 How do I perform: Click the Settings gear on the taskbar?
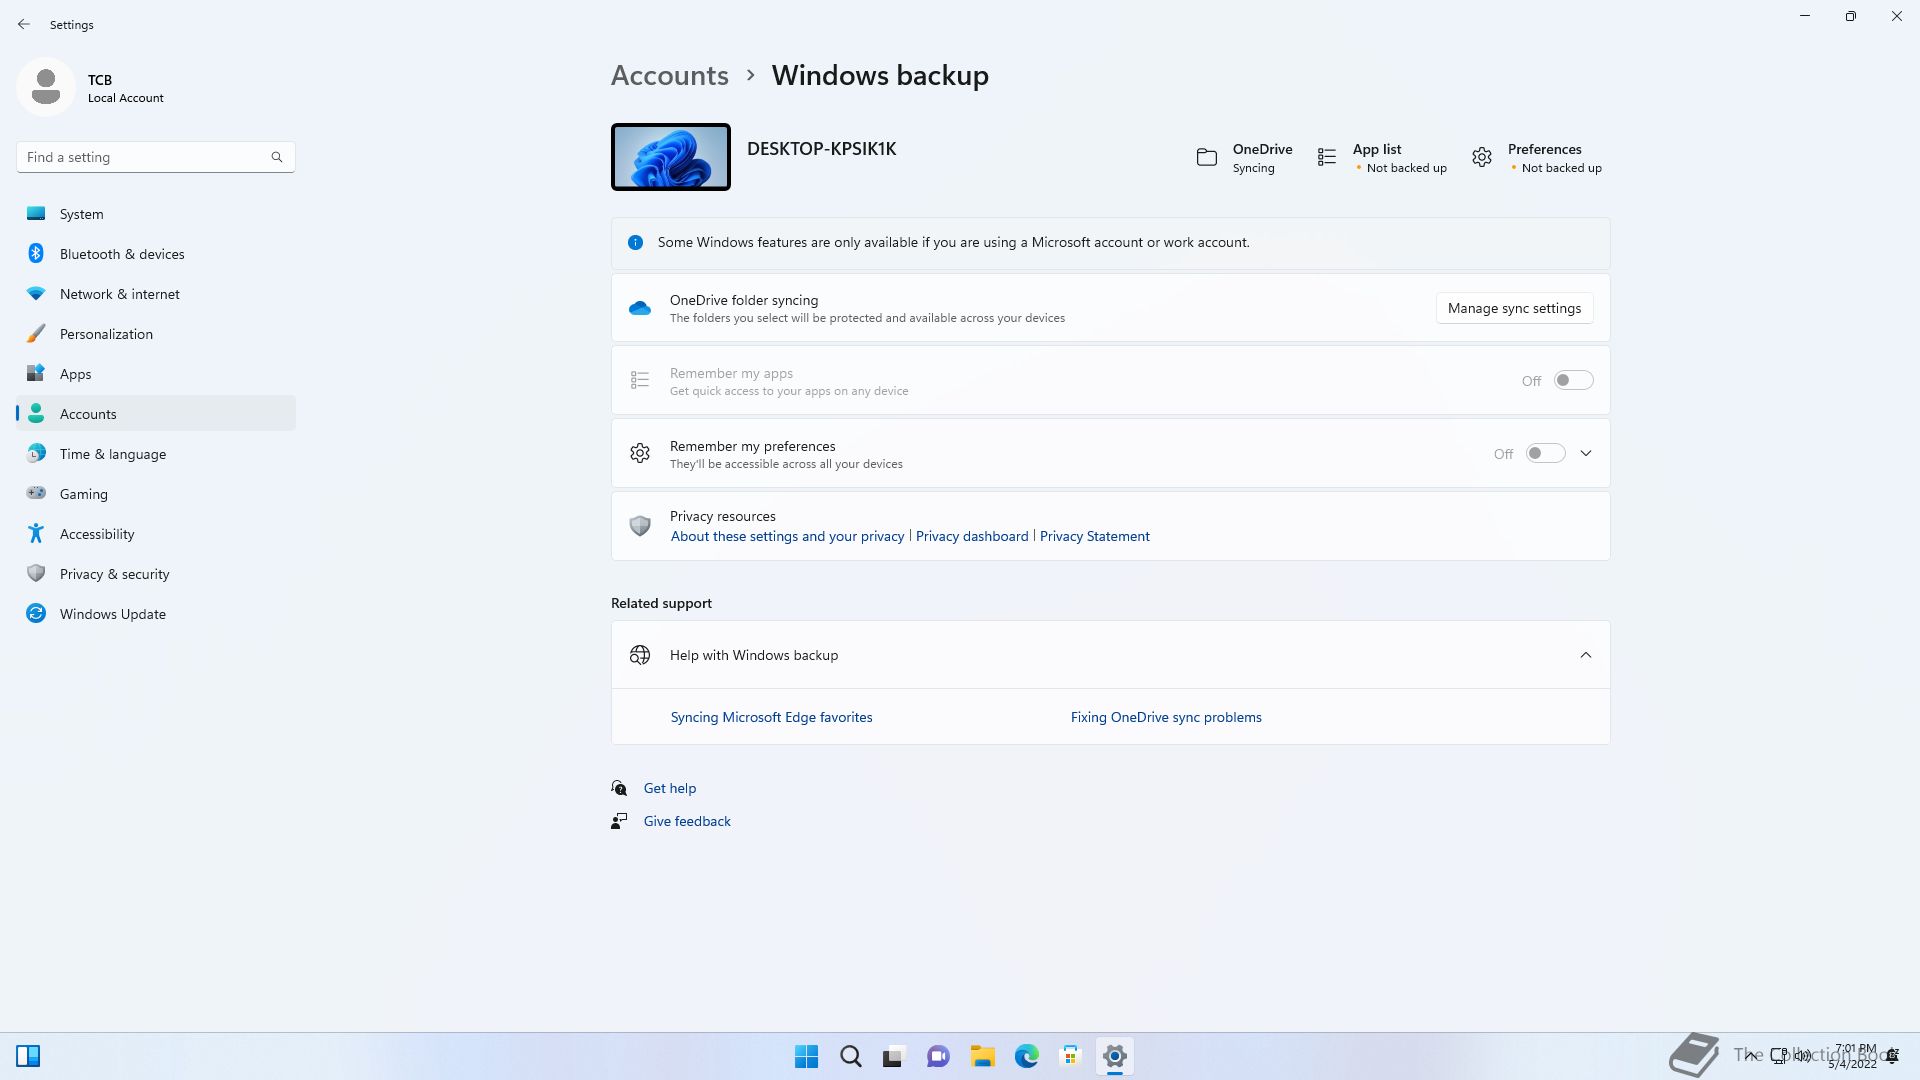pos(1114,1056)
